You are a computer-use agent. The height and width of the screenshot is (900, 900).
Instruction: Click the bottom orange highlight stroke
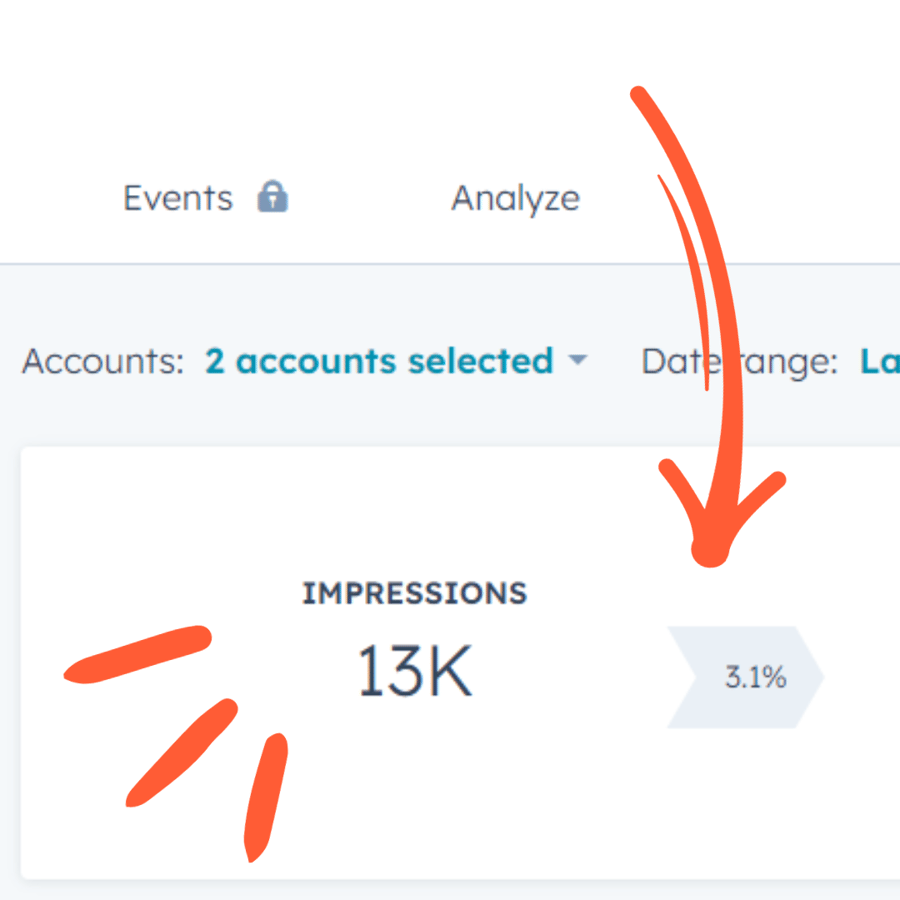[266, 797]
